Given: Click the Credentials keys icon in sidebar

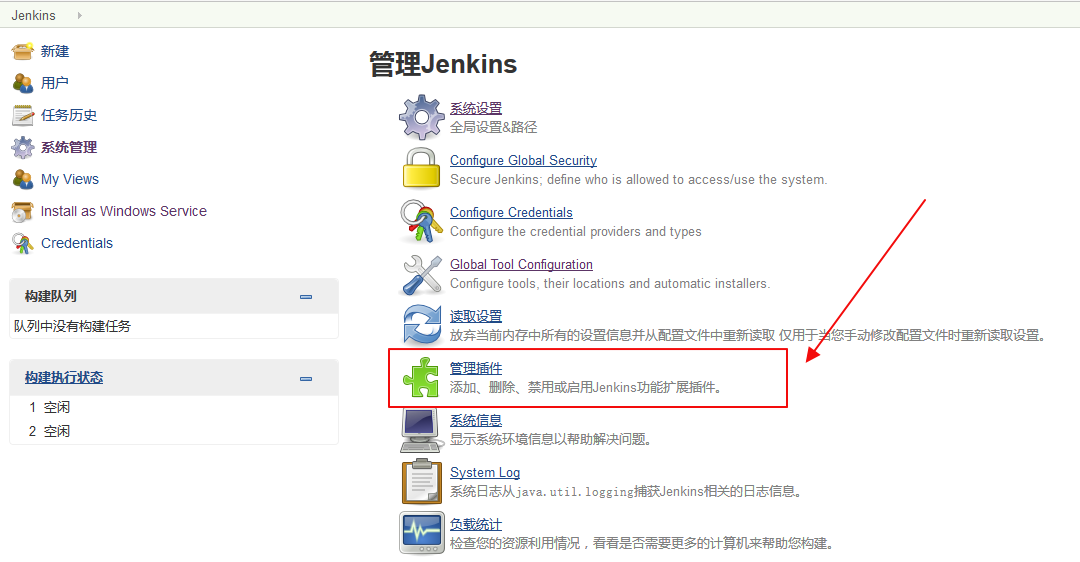Looking at the screenshot, I should pos(23,243).
